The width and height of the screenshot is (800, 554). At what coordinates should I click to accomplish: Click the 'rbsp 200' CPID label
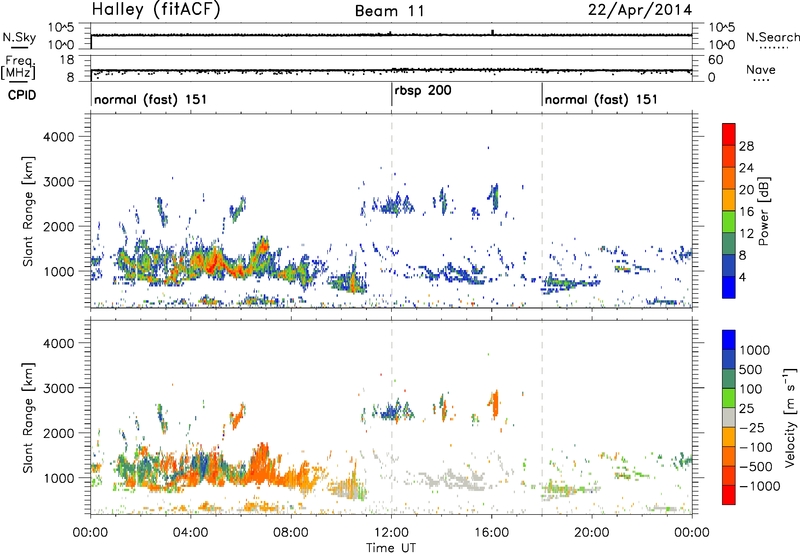coord(422,90)
